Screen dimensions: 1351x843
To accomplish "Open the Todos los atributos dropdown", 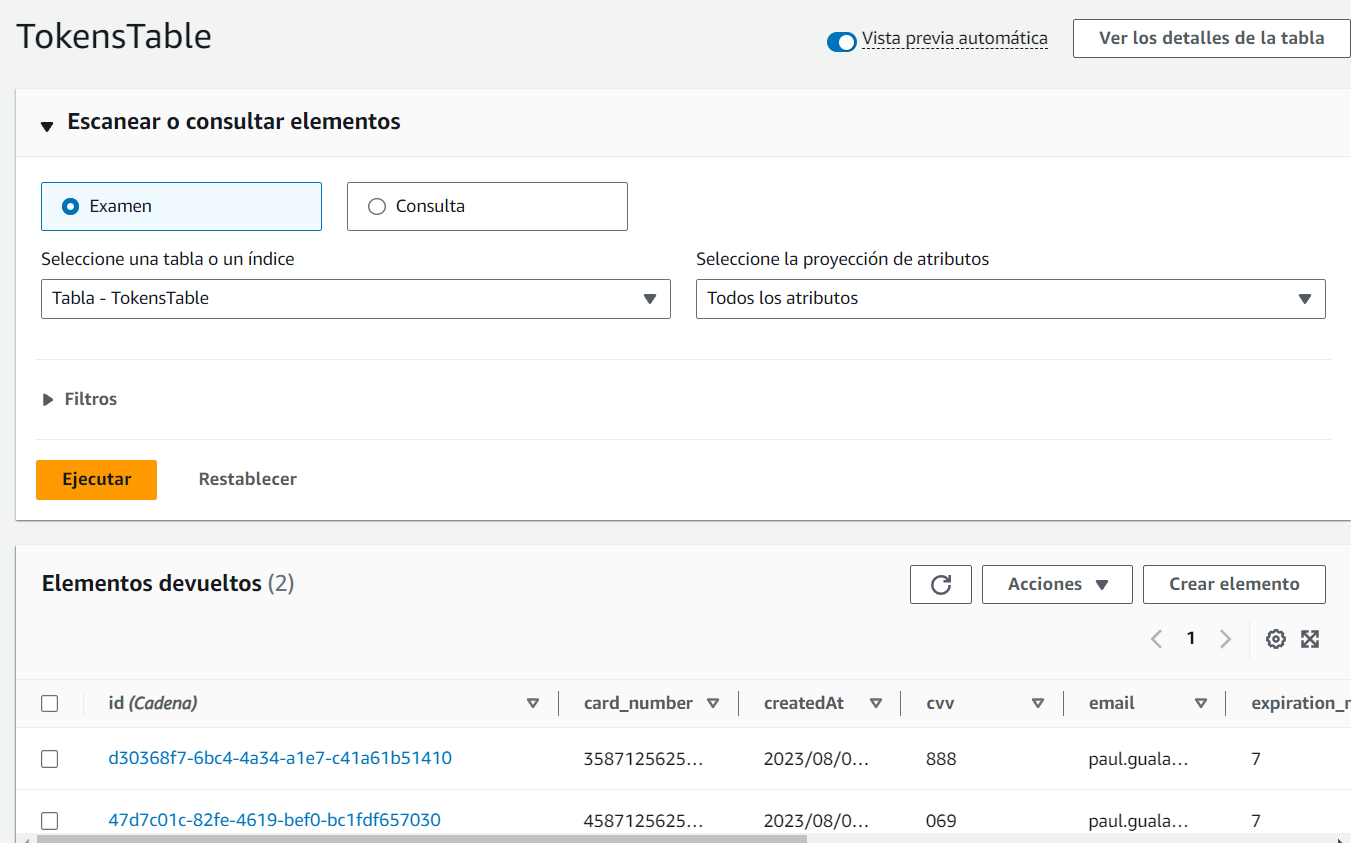I will 1305,298.
